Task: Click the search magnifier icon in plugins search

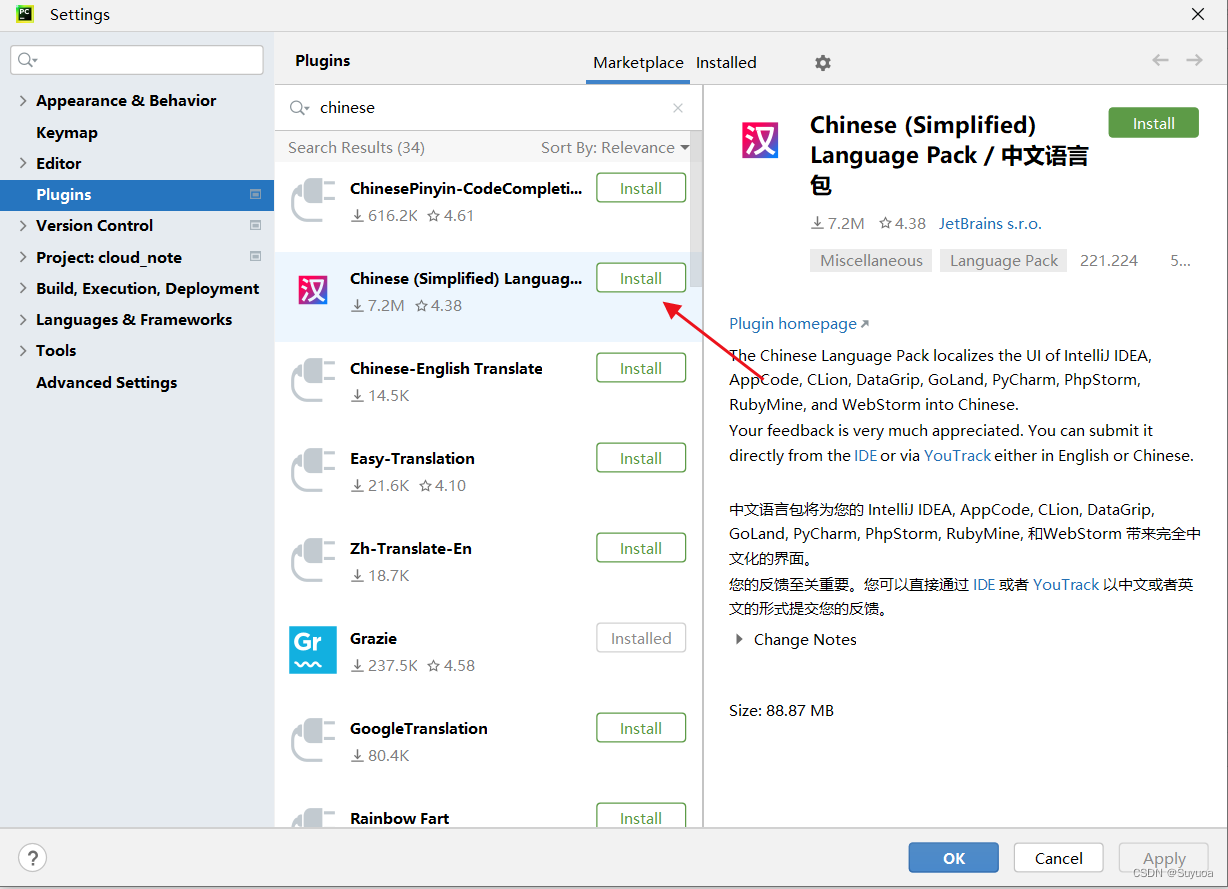Action: tap(299, 108)
